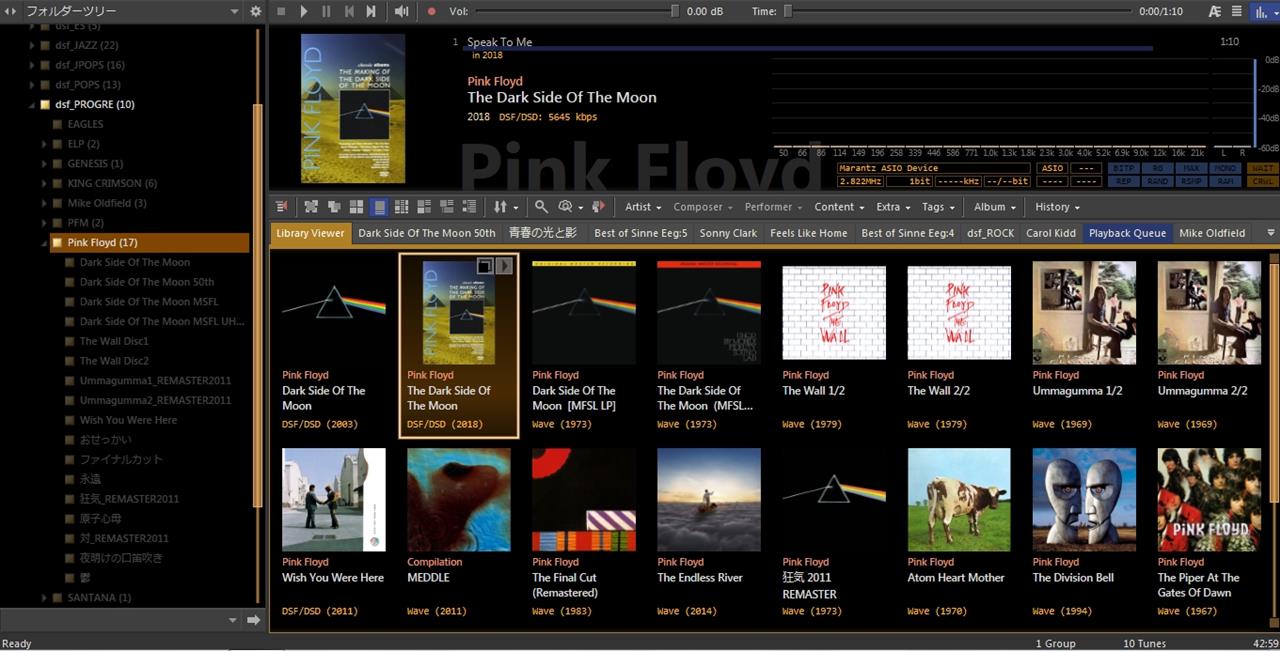Open The Division Bell album cover
This screenshot has width=1280, height=651.
coord(1084,499)
